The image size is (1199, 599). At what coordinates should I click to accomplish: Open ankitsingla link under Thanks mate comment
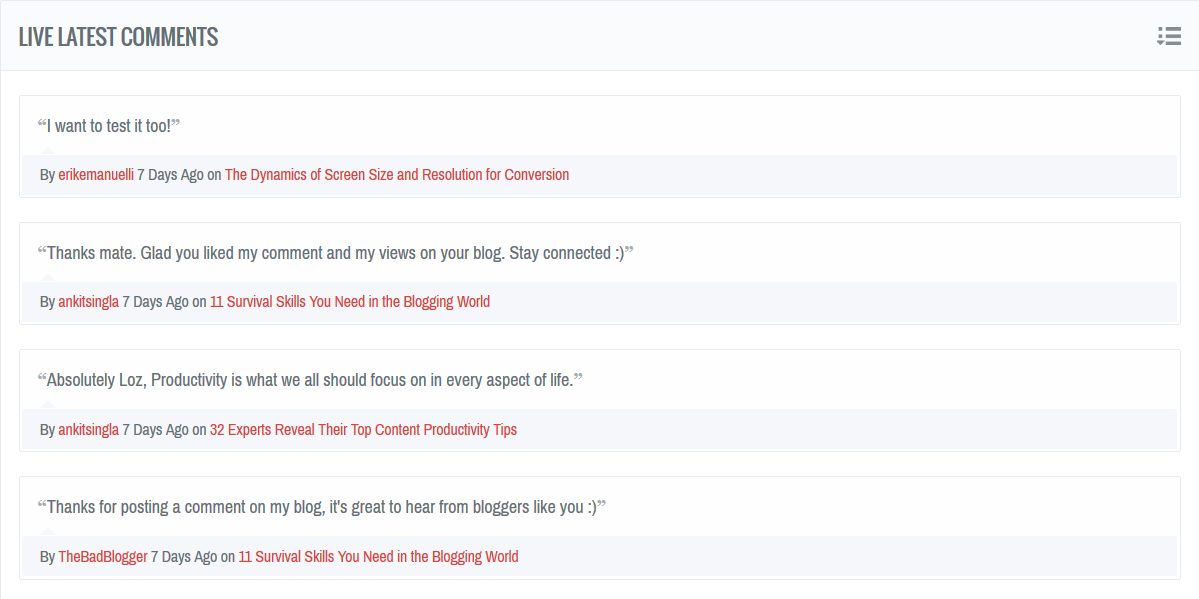pyautogui.click(x=88, y=302)
